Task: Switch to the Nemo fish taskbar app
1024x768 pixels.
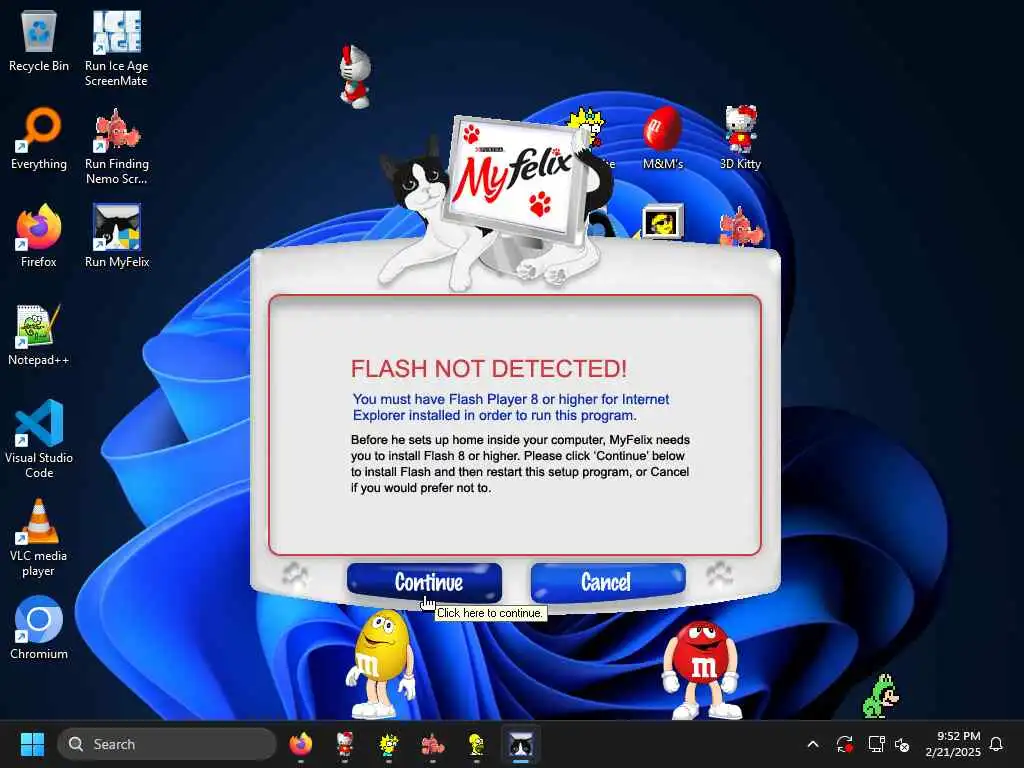Action: point(432,744)
